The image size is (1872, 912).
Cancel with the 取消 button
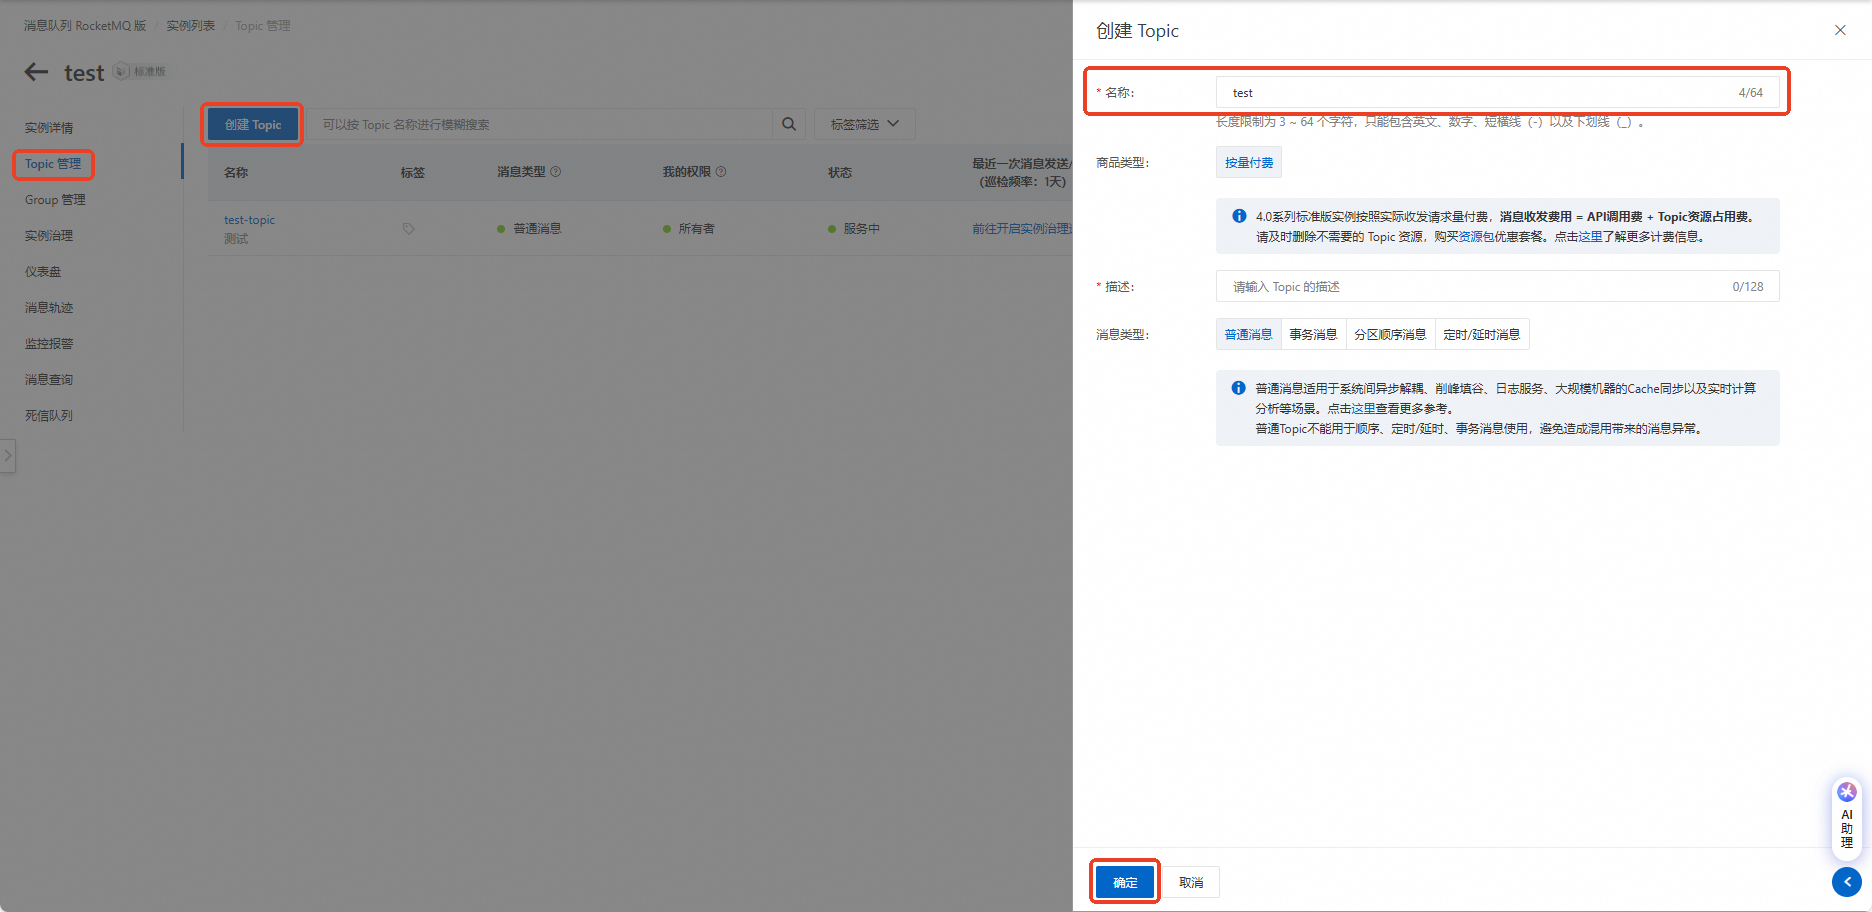pyautogui.click(x=1191, y=882)
